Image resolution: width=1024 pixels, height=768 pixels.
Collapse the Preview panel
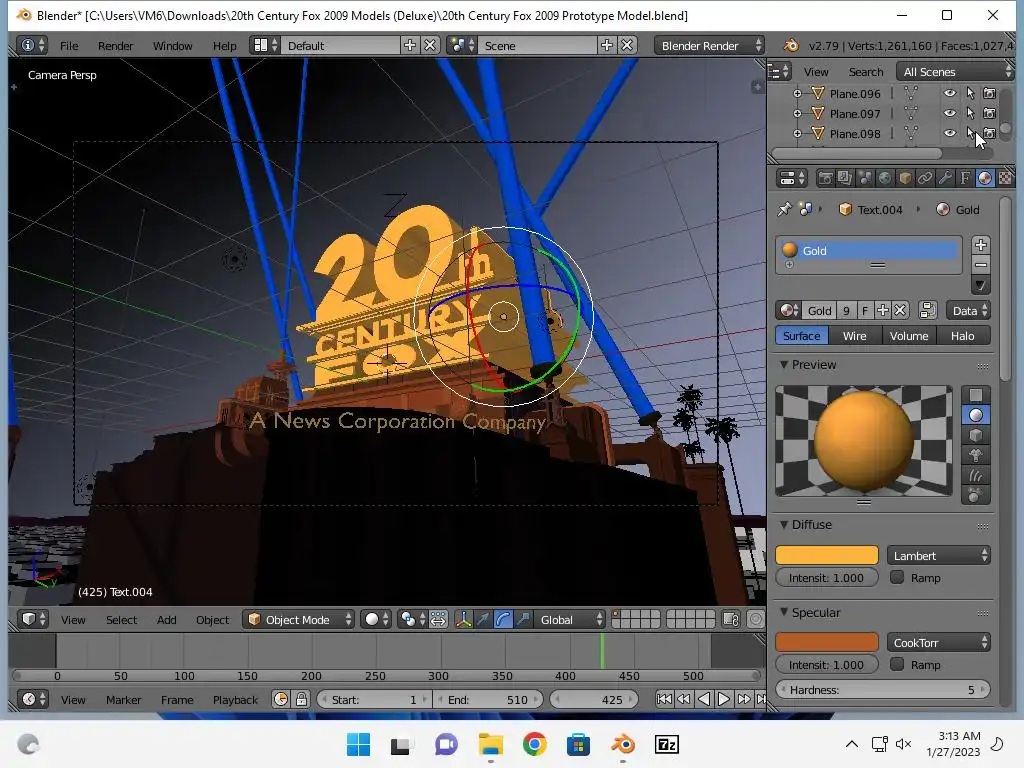784,364
